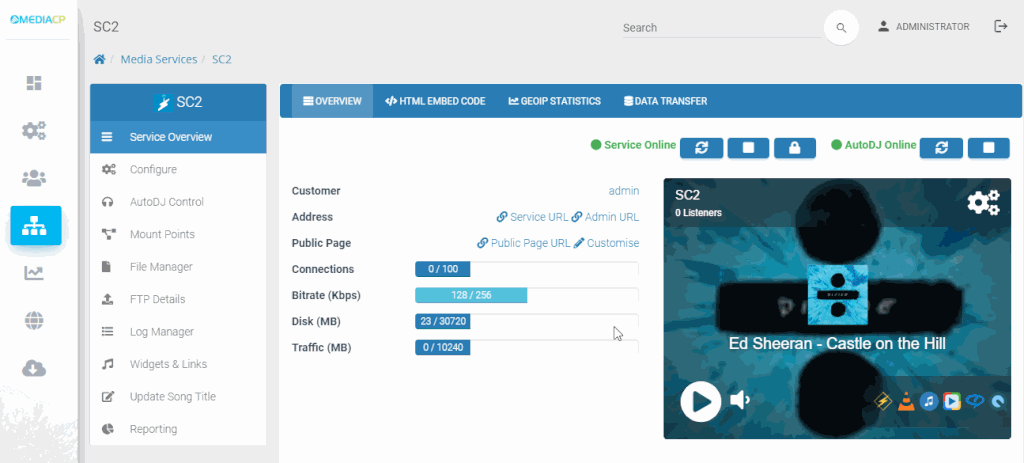Open AutoDJ Control in the side menu
Viewport: 1024px width, 463px height.
tap(178, 202)
